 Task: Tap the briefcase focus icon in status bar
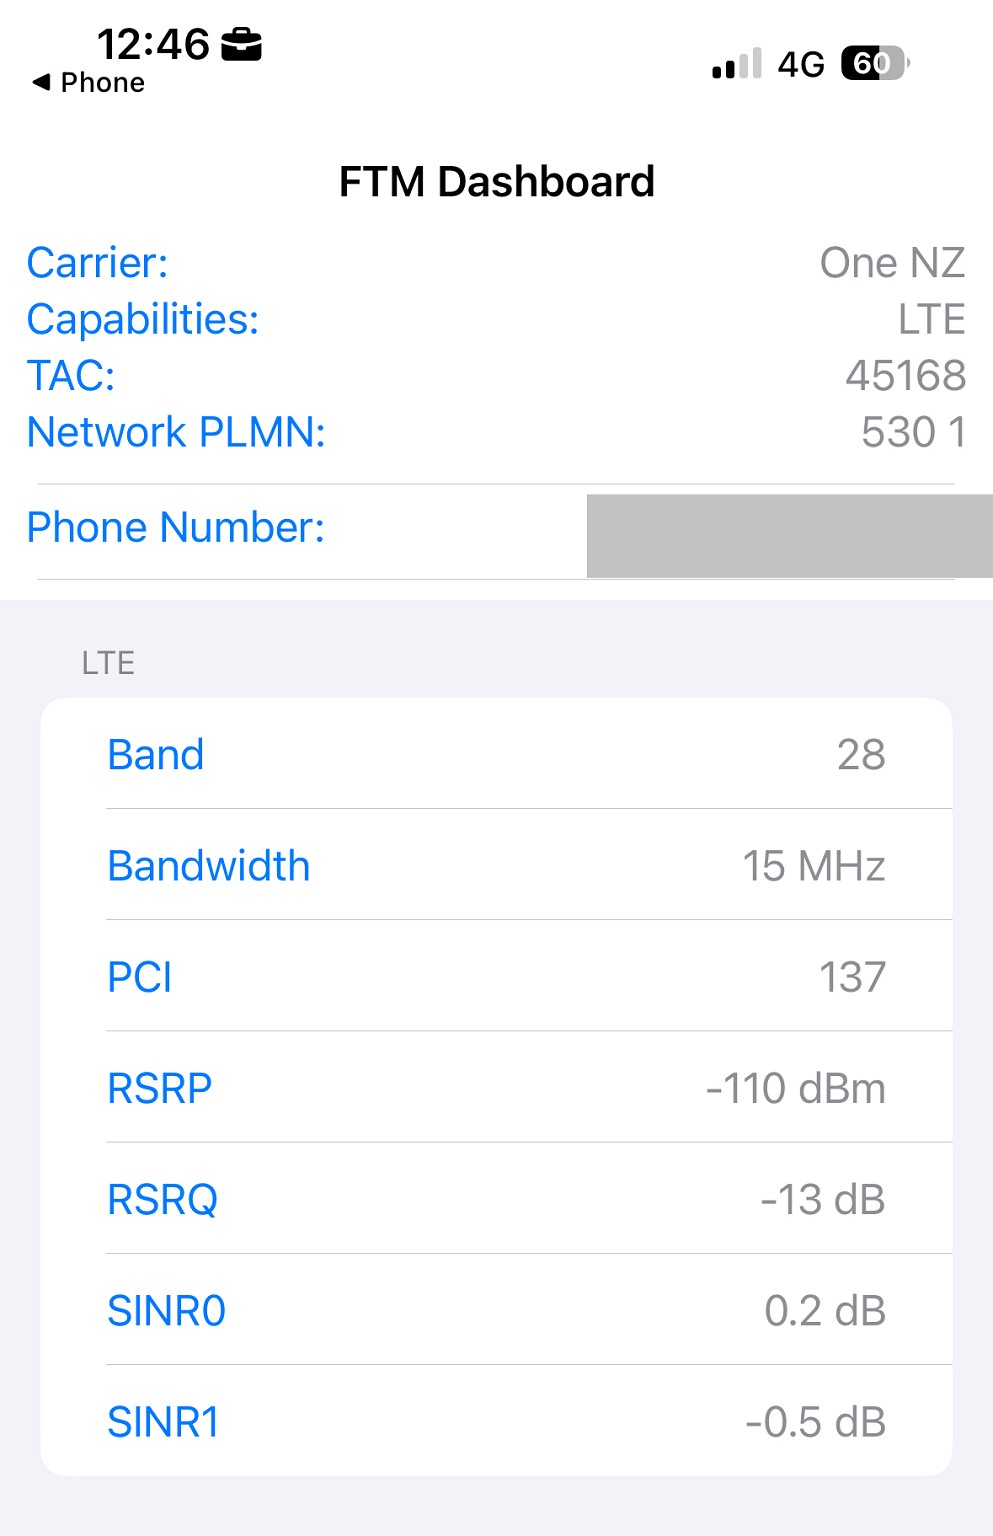click(241, 45)
